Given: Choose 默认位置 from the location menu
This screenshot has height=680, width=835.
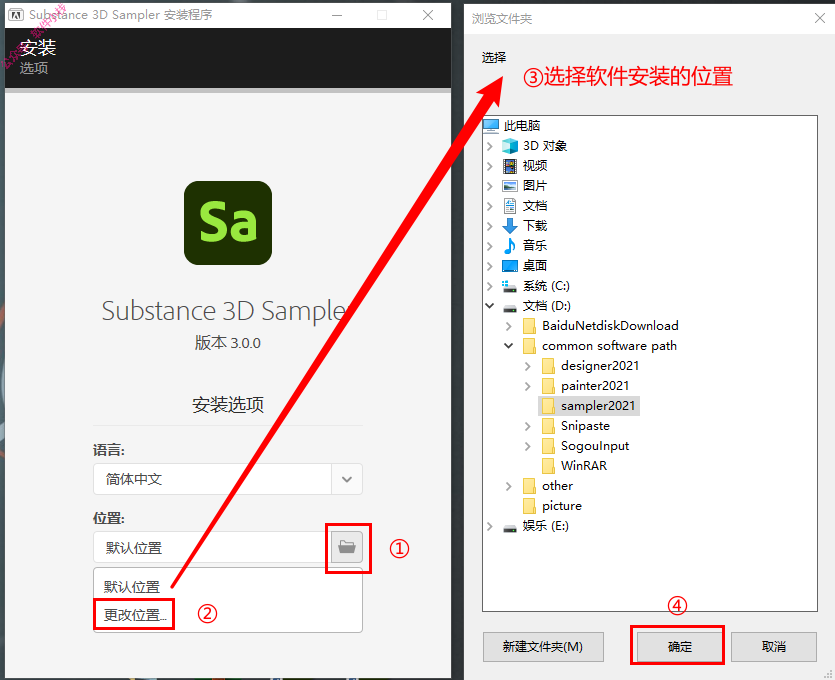Looking at the screenshot, I should 132,587.
